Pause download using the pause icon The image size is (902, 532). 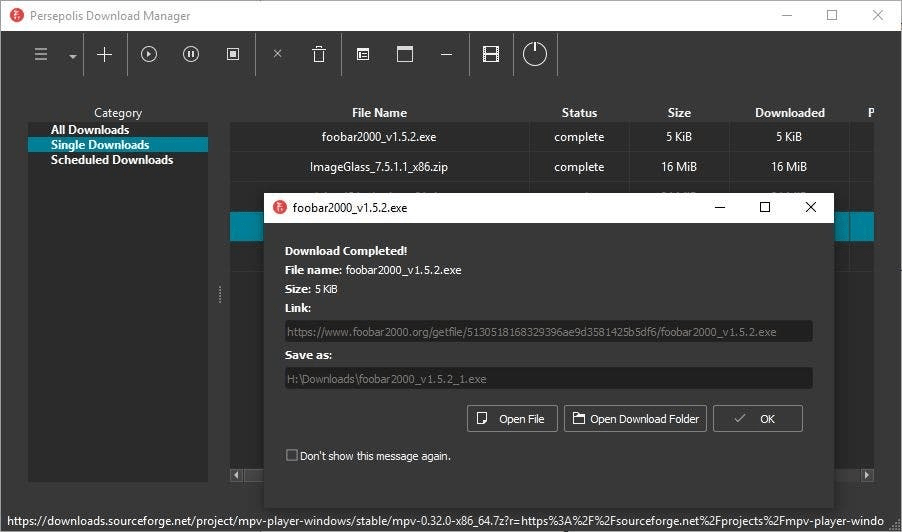coord(191,55)
